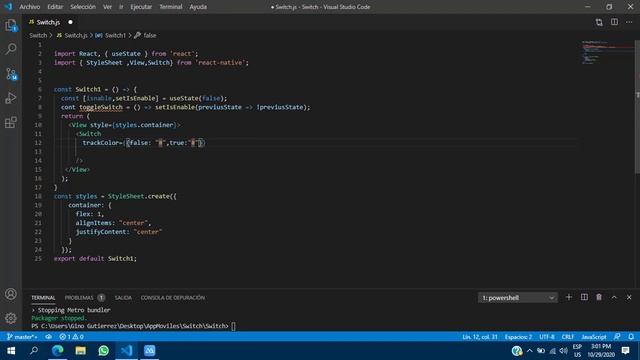The height and width of the screenshot is (360, 640).
Task: Open the Ayuda menu
Action: pos(198,7)
